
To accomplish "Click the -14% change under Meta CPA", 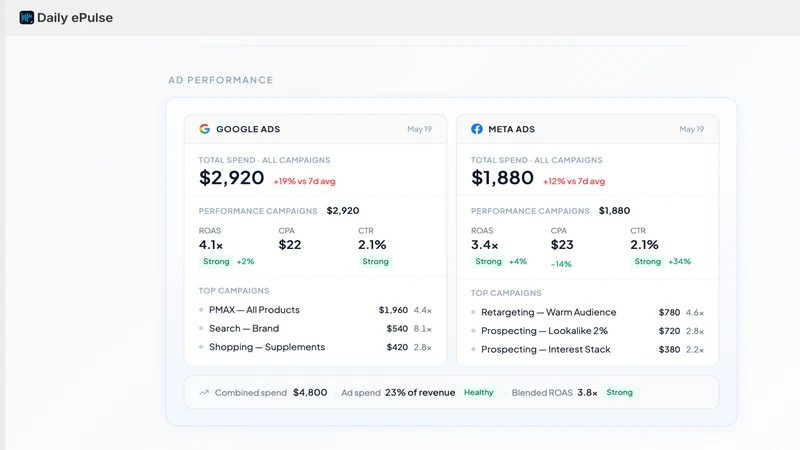I will (x=561, y=264).
